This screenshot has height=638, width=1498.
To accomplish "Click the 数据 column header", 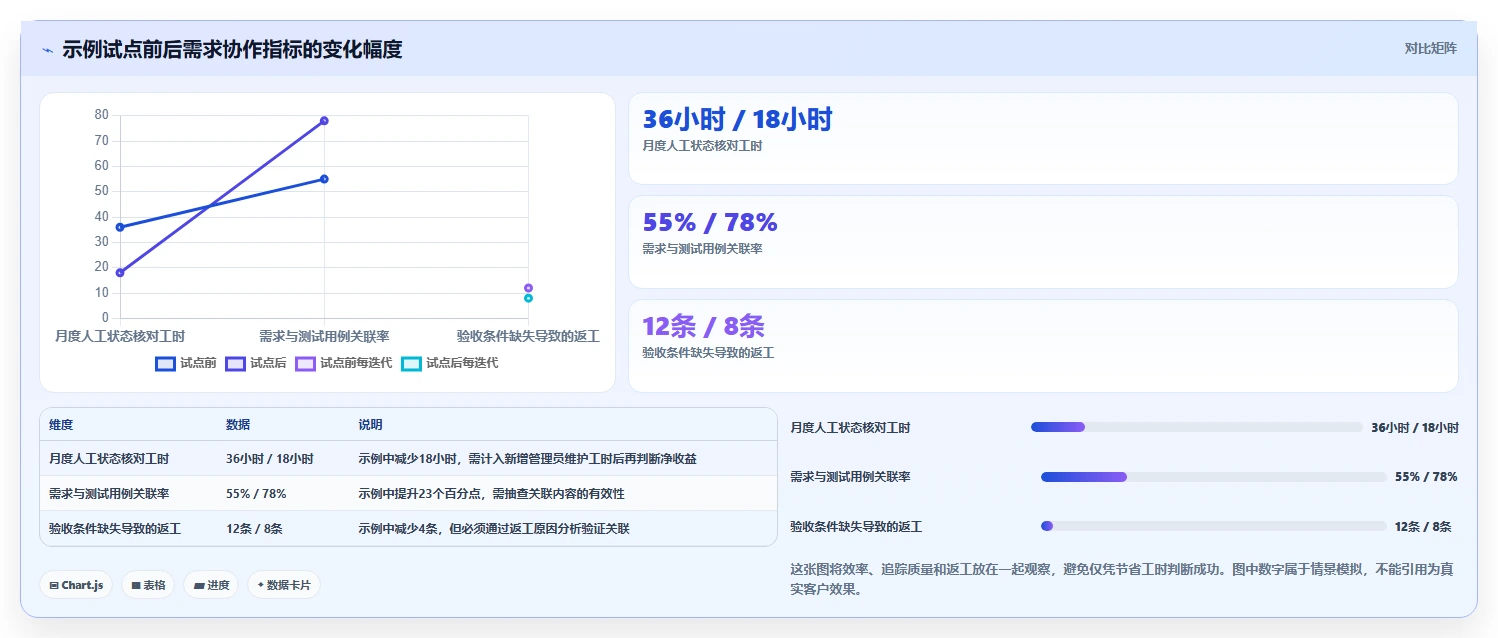I will pyautogui.click(x=238, y=425).
